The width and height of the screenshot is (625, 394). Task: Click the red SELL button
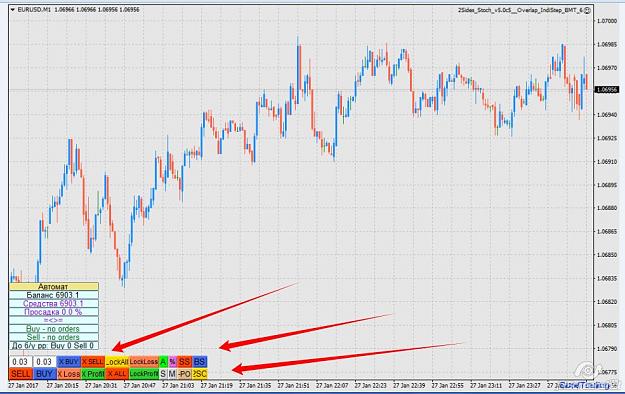pyautogui.click(x=20, y=374)
